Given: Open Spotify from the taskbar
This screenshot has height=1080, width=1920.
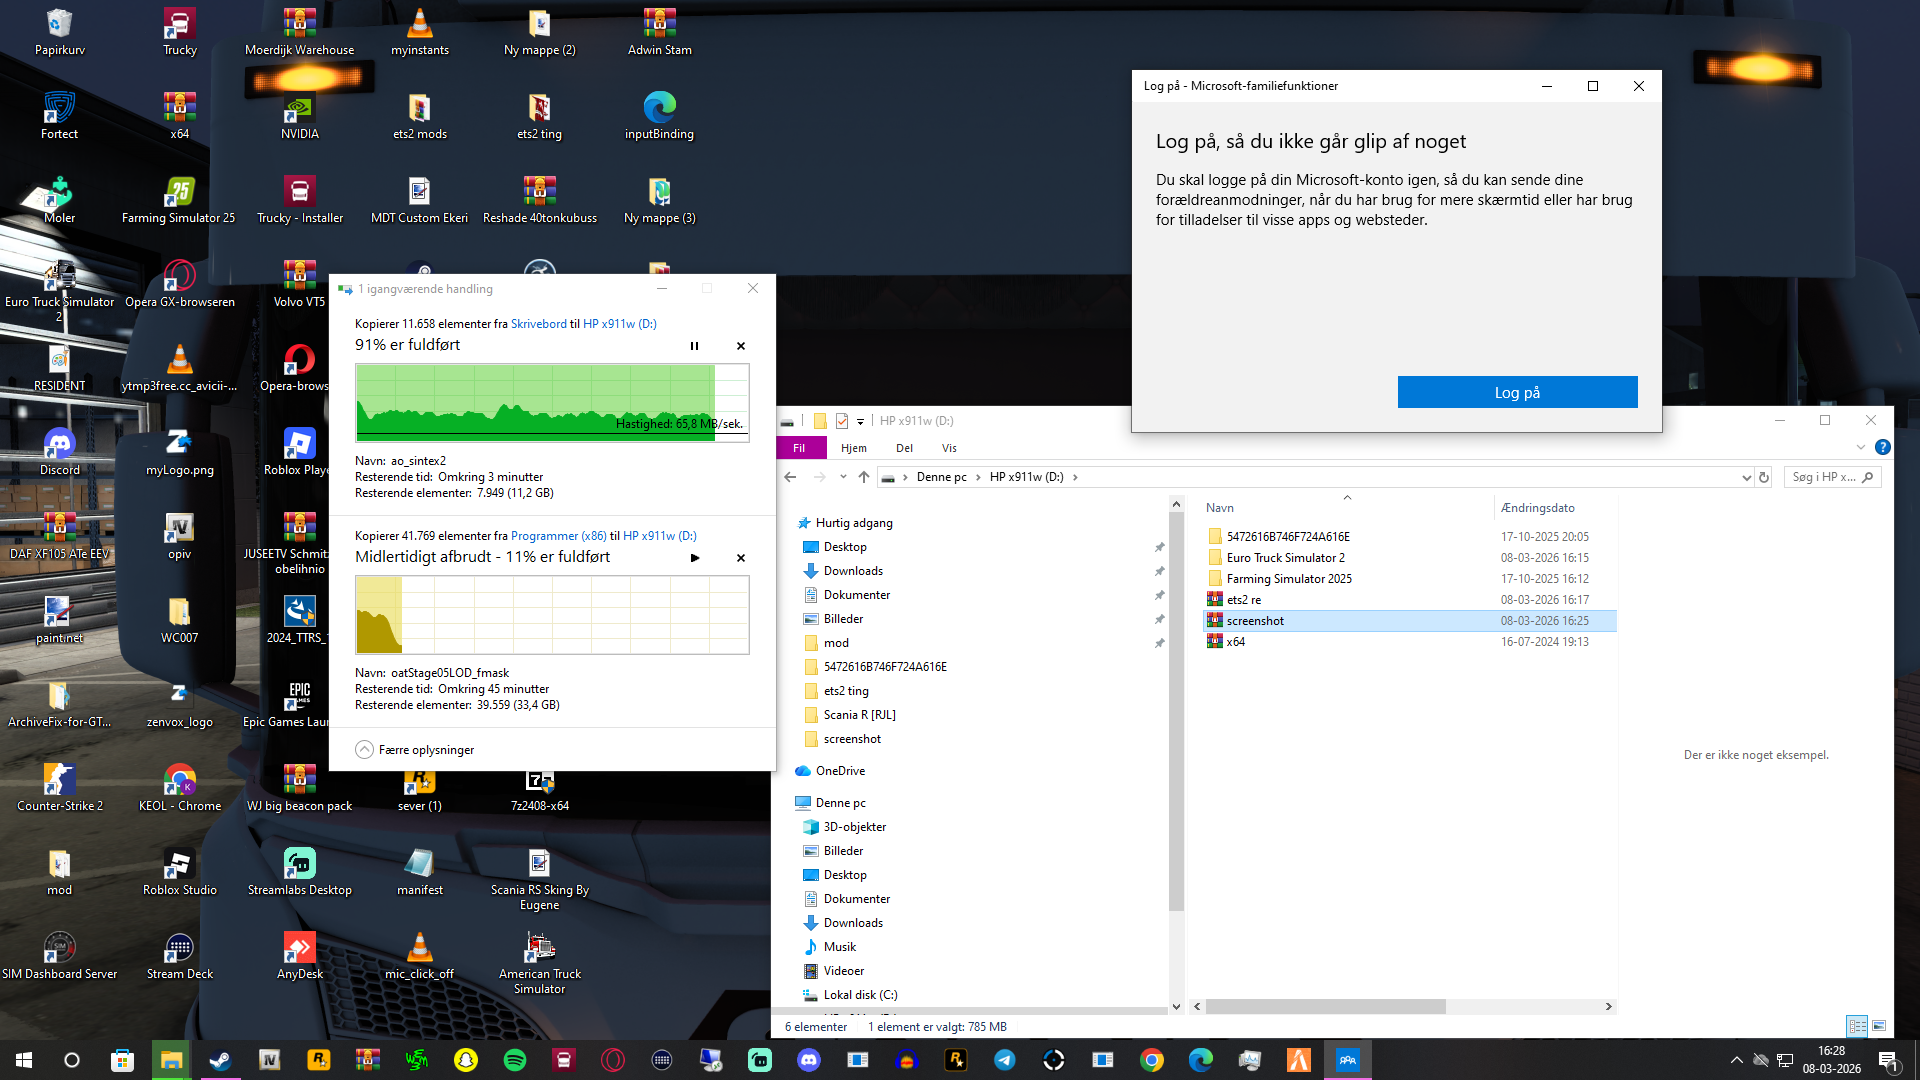Looking at the screenshot, I should pos(515,1060).
